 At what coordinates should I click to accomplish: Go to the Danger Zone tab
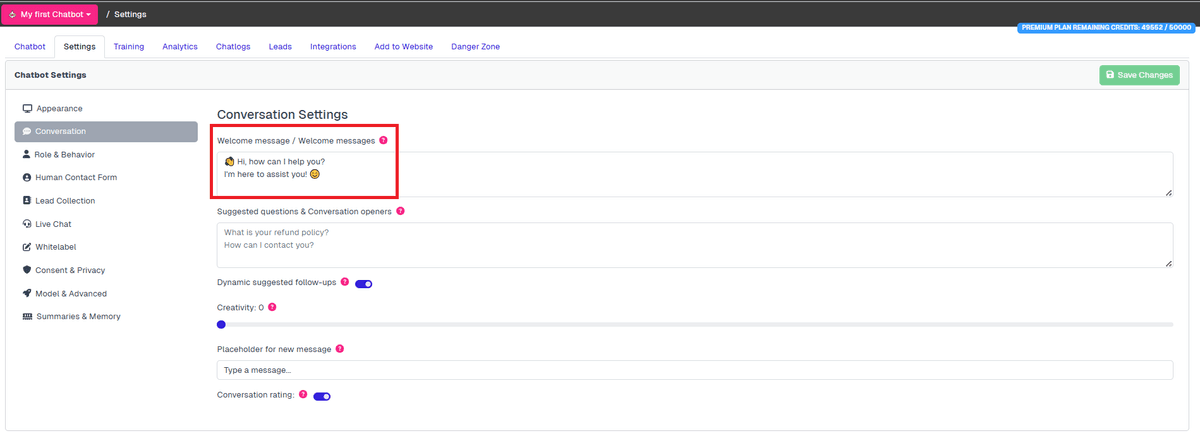475,47
